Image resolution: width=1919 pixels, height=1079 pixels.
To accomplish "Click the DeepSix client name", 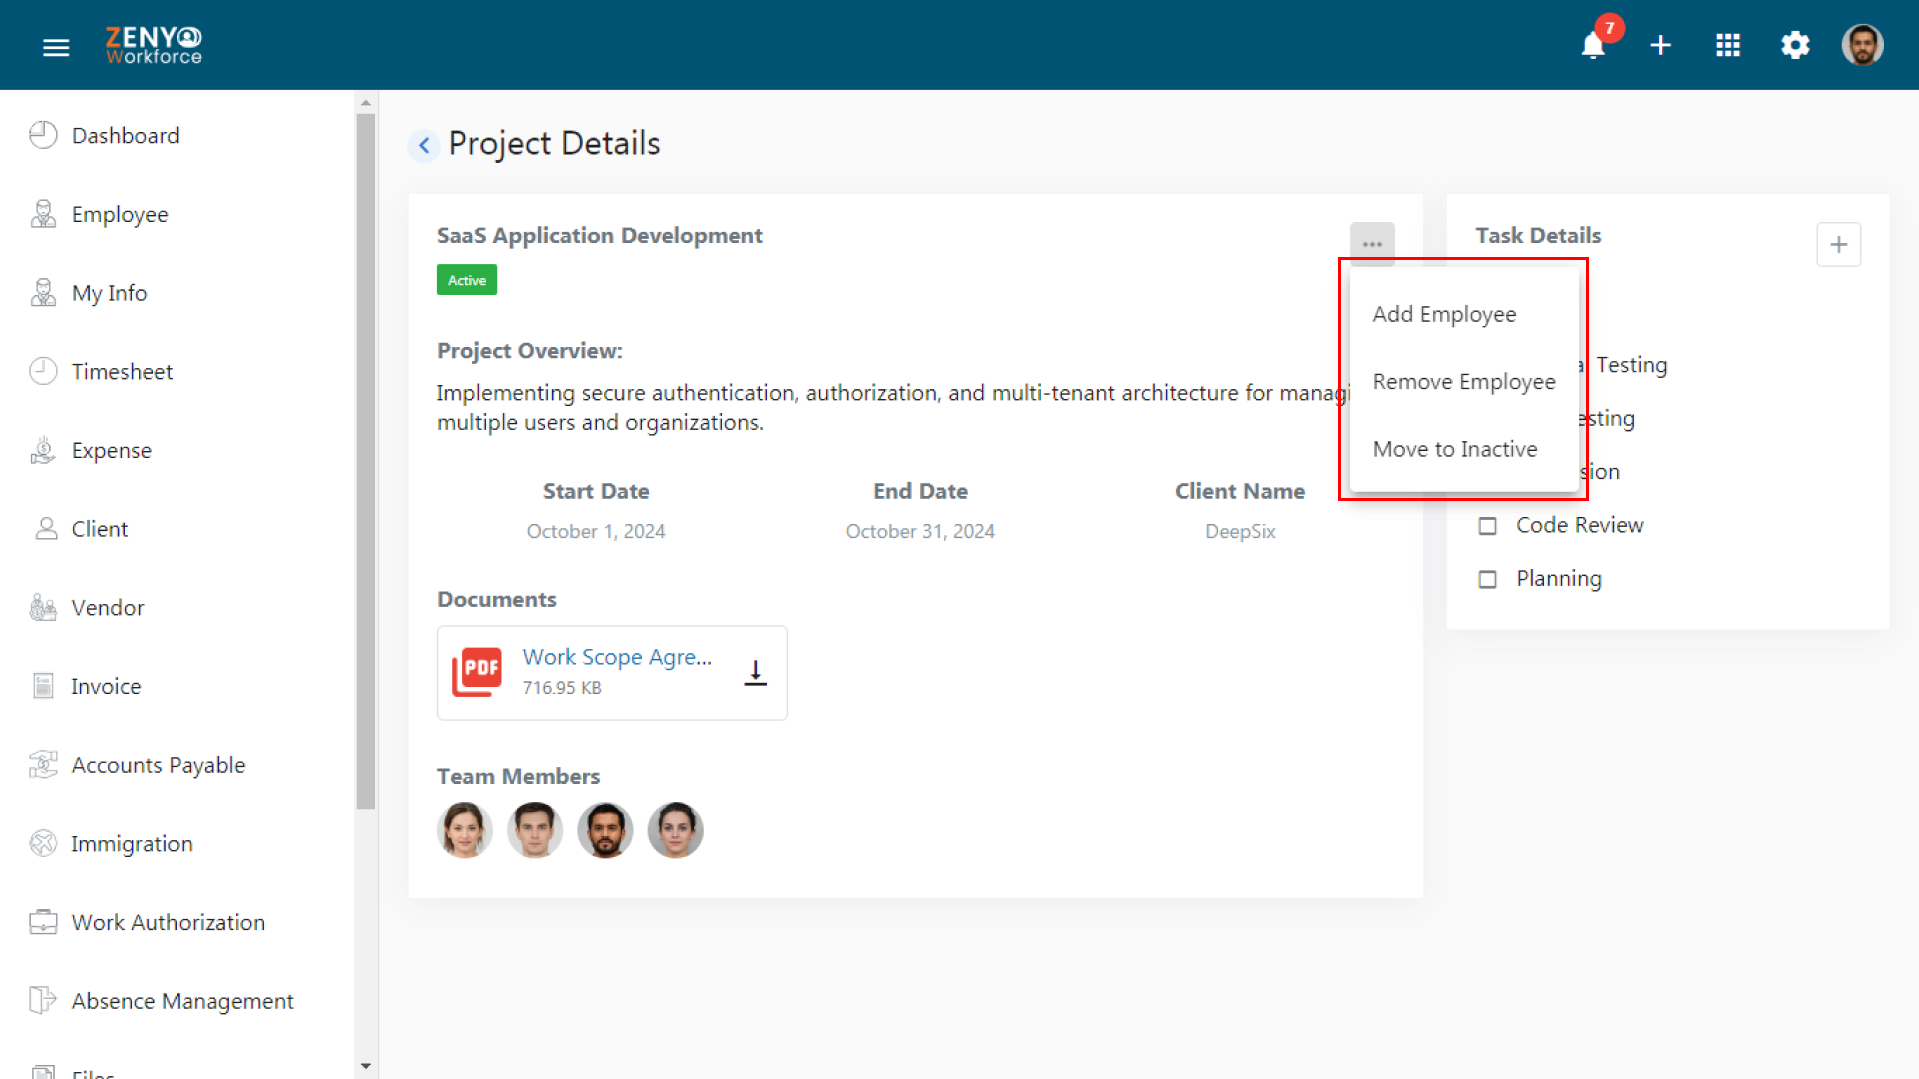I will [1240, 531].
